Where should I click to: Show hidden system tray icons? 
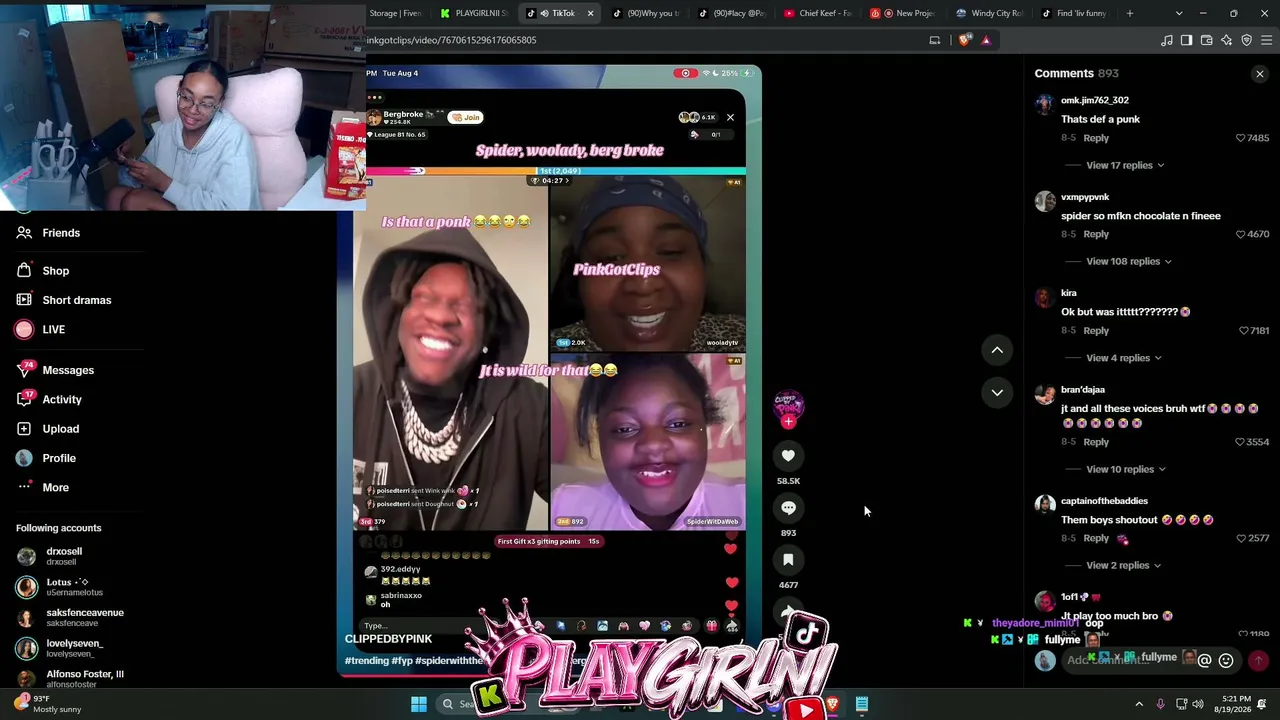[x=1139, y=704]
